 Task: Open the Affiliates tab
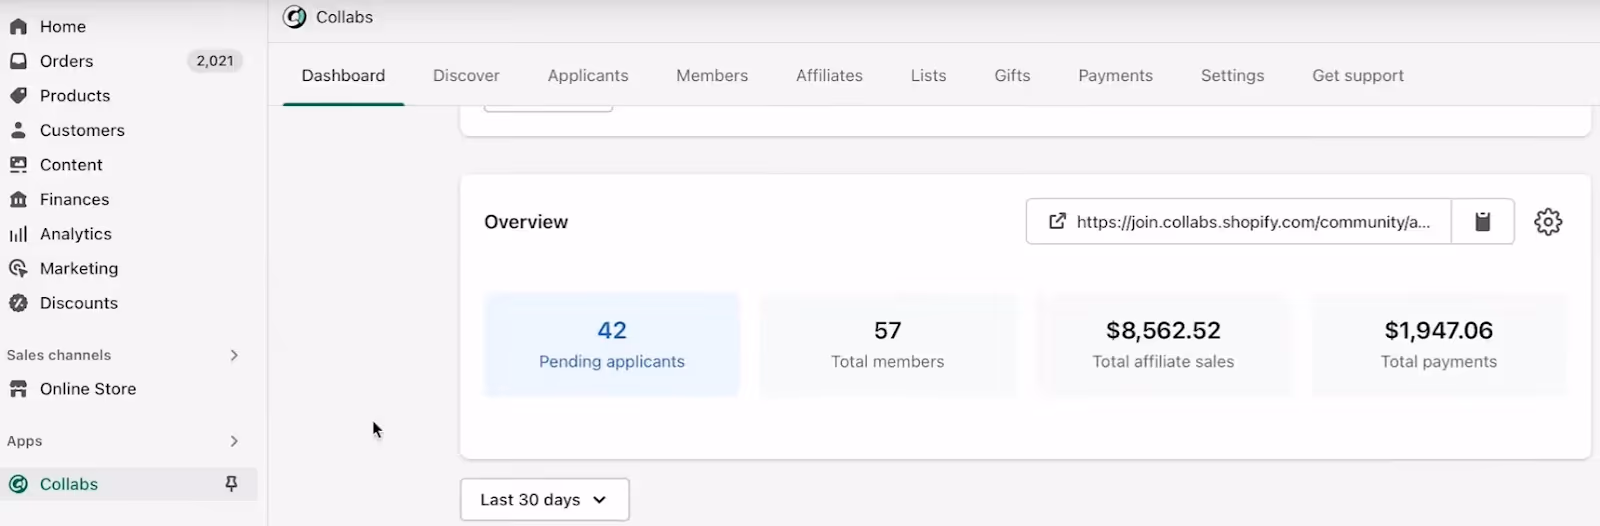click(829, 76)
